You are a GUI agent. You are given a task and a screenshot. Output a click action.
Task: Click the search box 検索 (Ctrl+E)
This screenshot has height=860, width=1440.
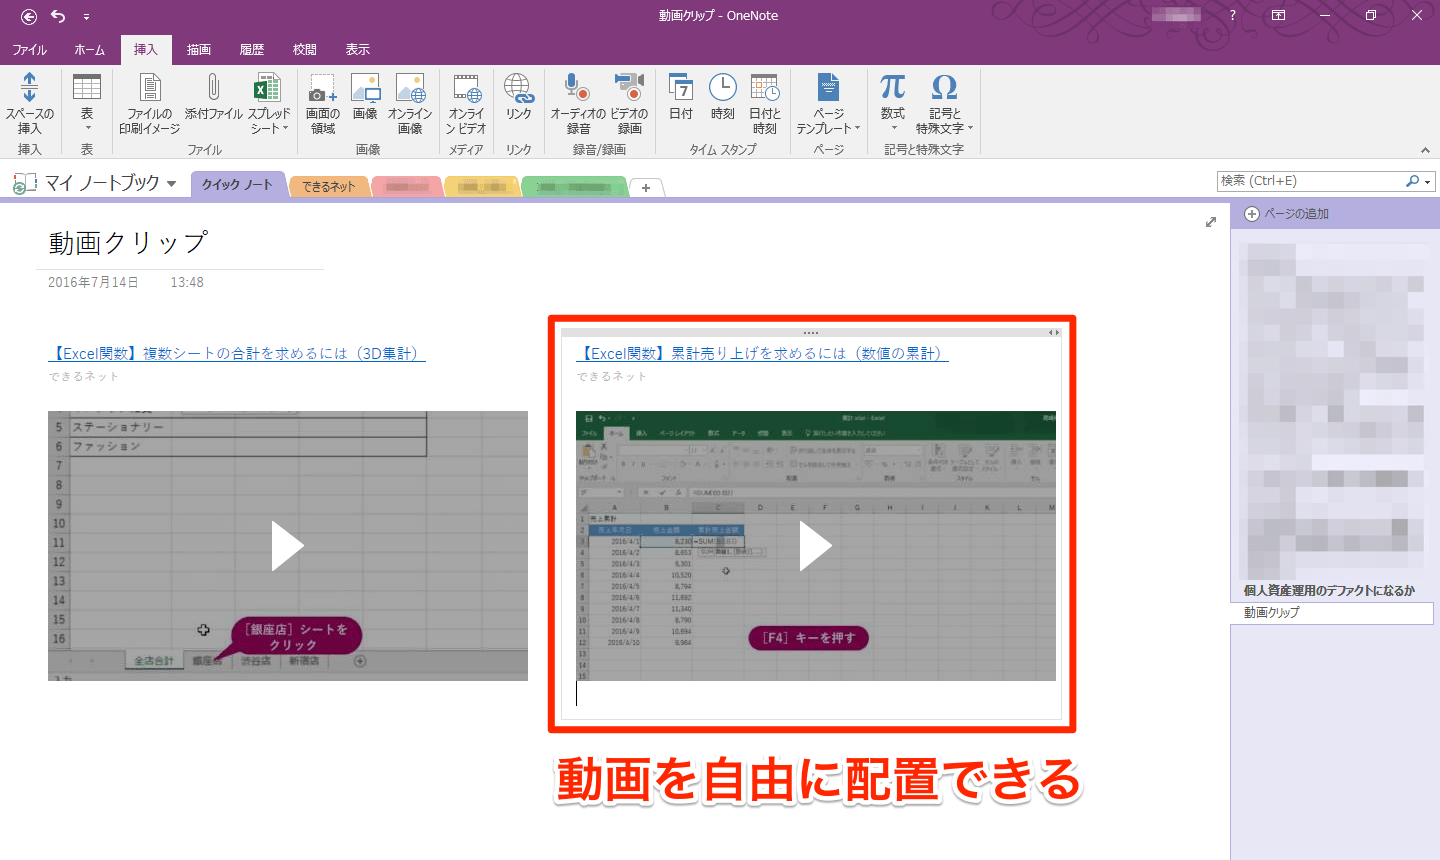(x=1310, y=181)
